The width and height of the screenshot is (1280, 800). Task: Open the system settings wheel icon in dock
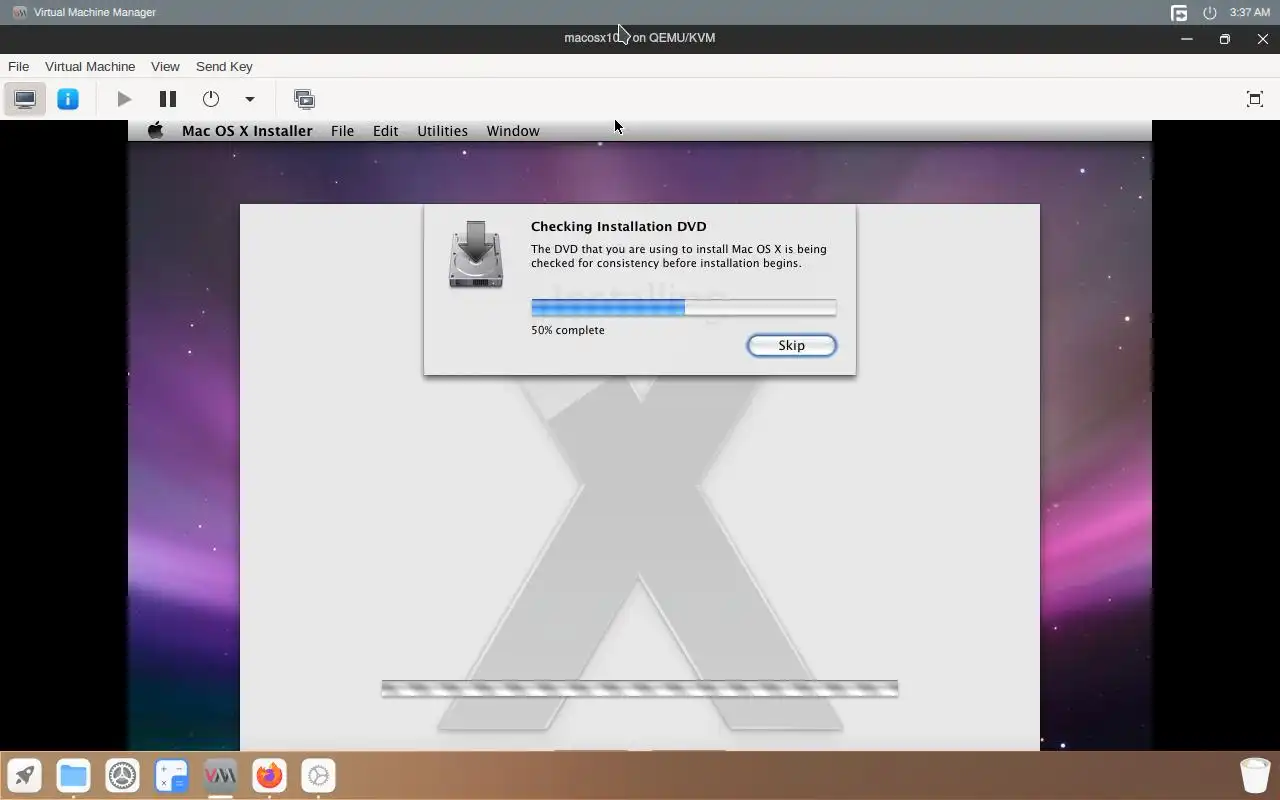tap(123, 775)
